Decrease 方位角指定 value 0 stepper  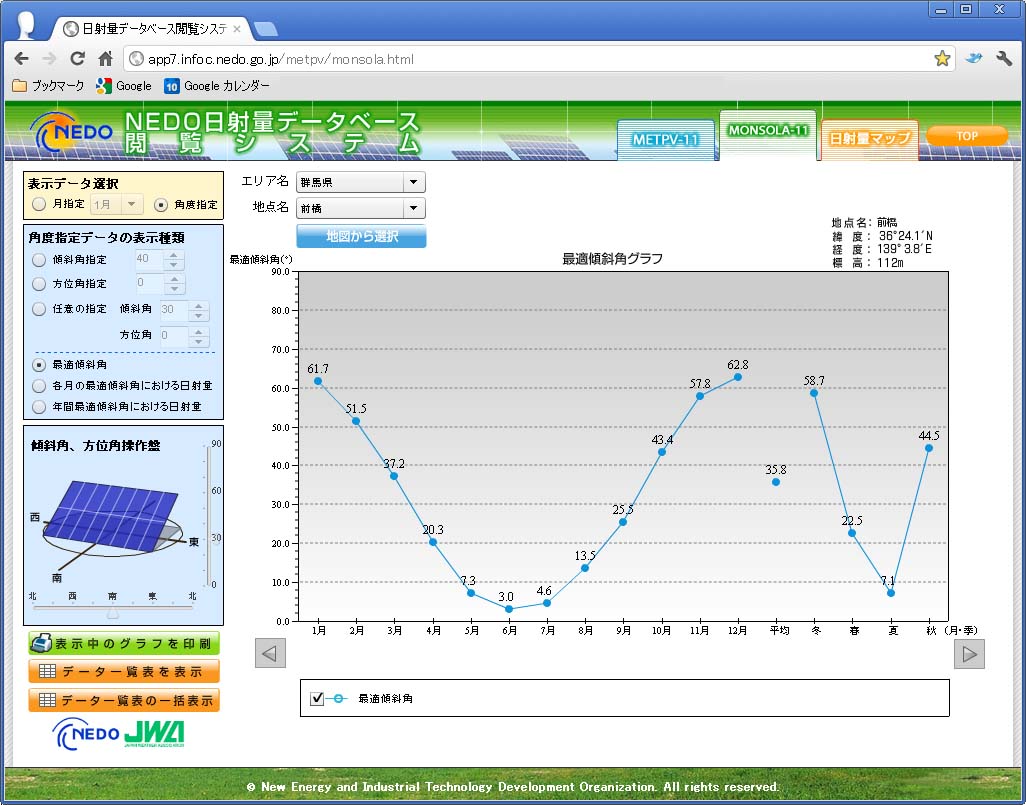pyautogui.click(x=174, y=289)
